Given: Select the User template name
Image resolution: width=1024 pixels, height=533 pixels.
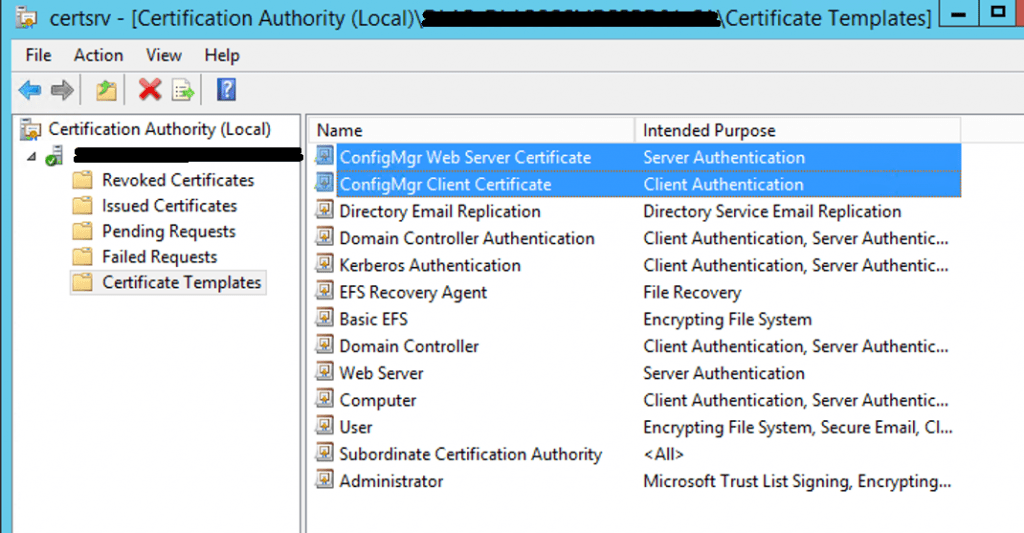Looking at the screenshot, I should point(355,427).
